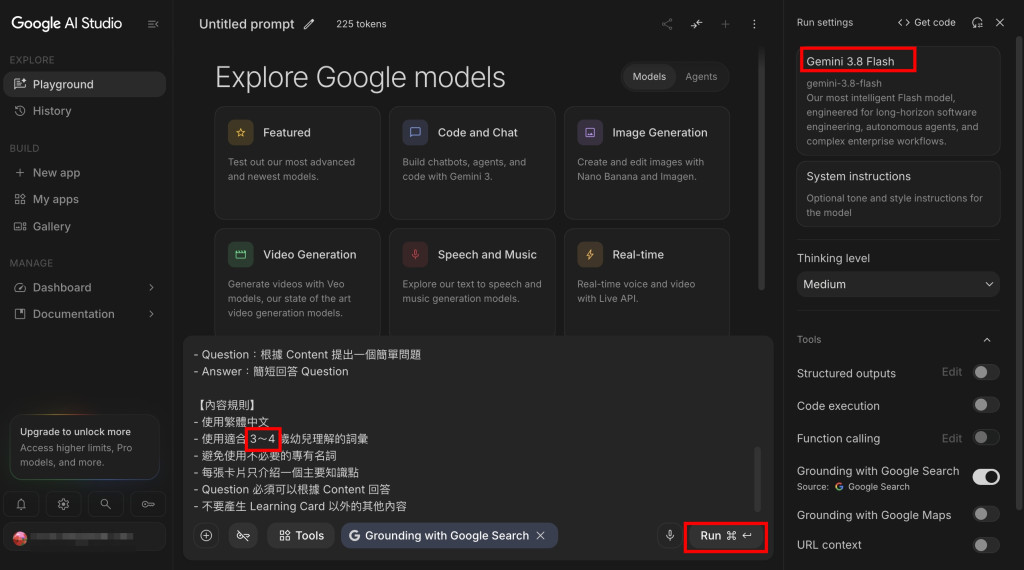Switch to the Agents tab
Screen dimensions: 1024x570
(701, 77)
